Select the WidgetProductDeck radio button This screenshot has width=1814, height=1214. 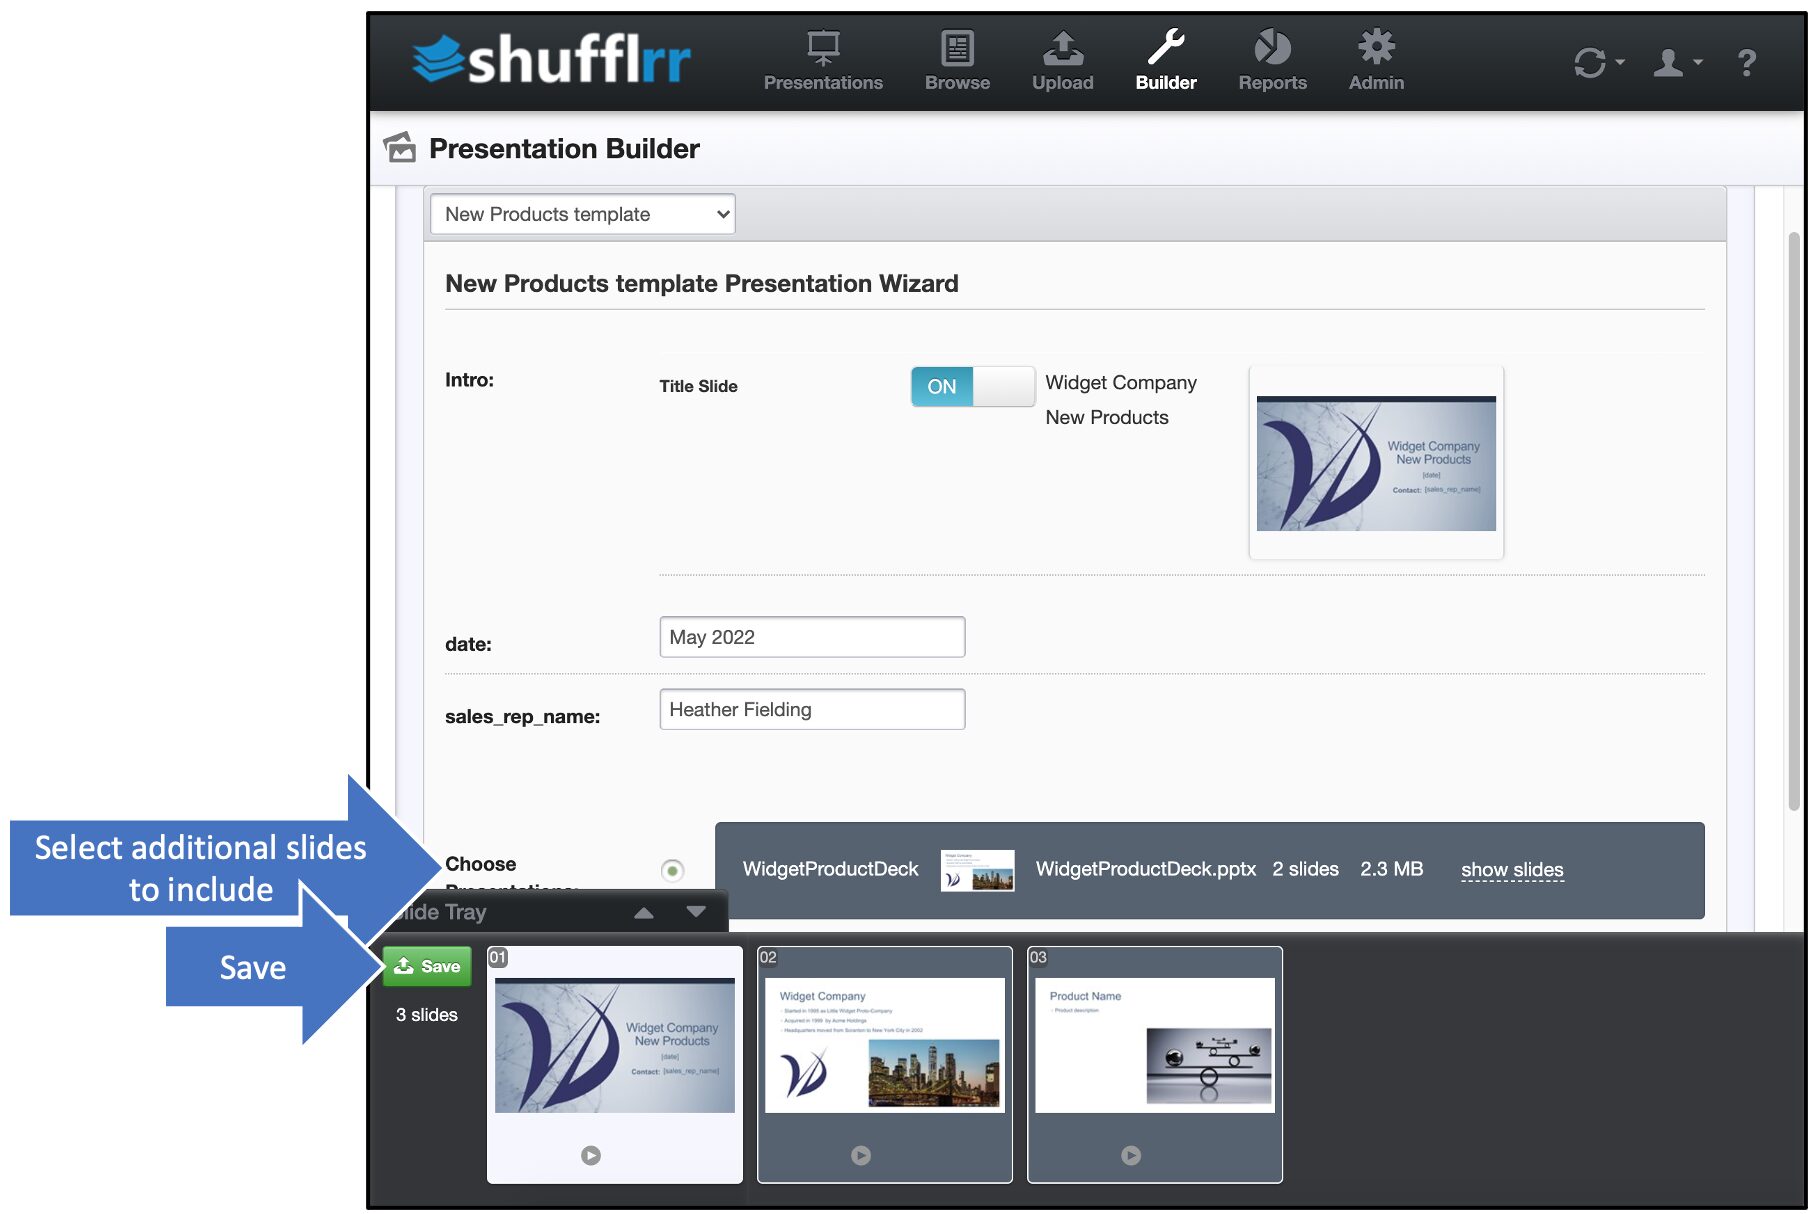tap(673, 871)
